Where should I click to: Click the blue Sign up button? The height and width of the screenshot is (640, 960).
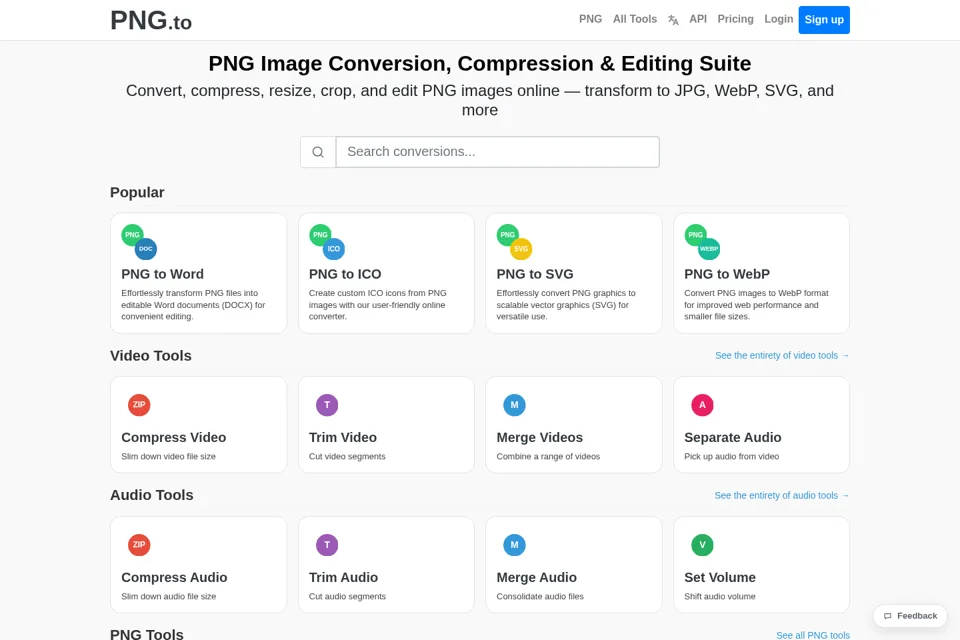click(x=824, y=20)
